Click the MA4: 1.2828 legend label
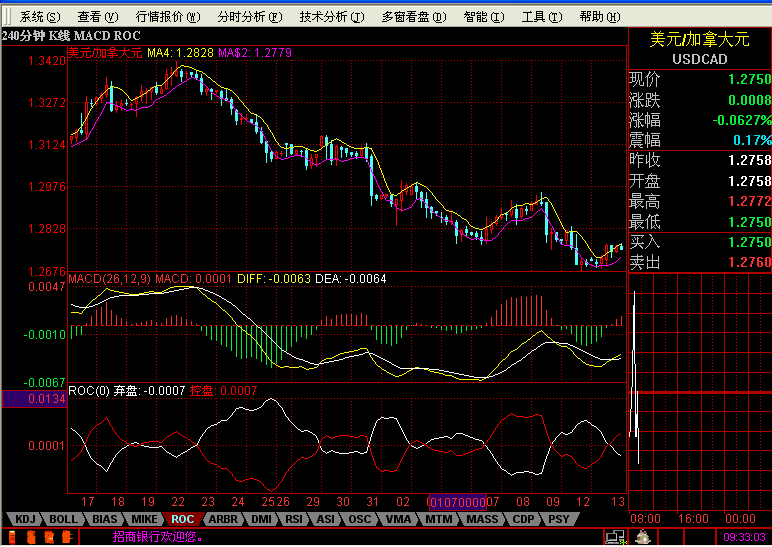Screen dimensions: 772x547 (180, 53)
